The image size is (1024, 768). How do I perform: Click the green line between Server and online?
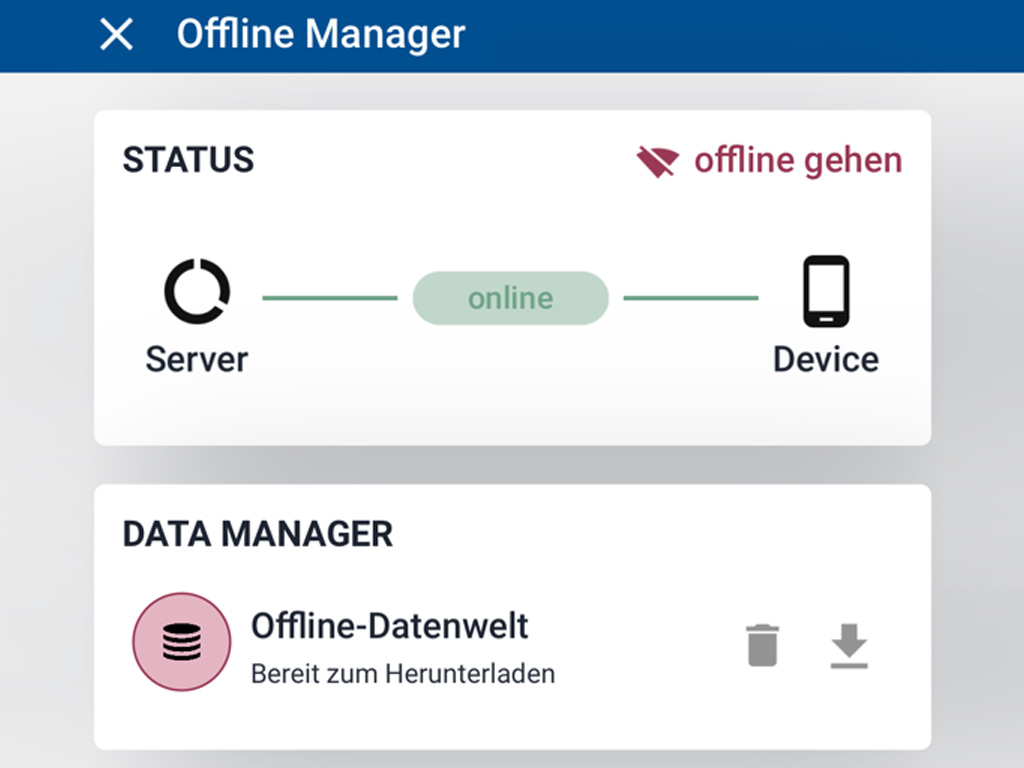(329, 298)
